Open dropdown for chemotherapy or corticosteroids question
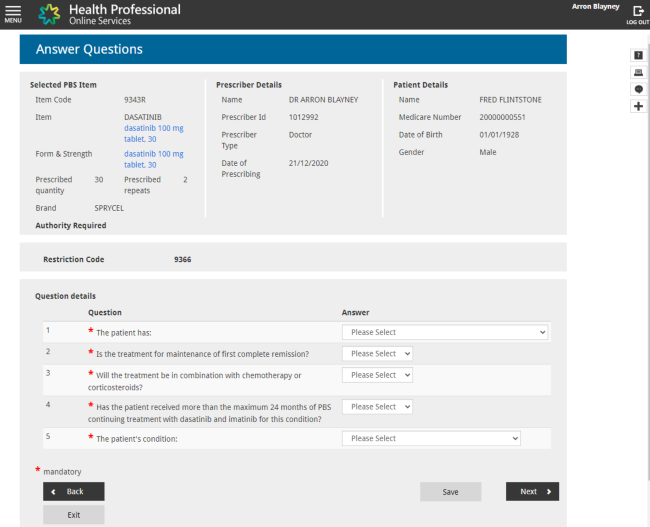The width and height of the screenshot is (650, 527). tap(377, 375)
